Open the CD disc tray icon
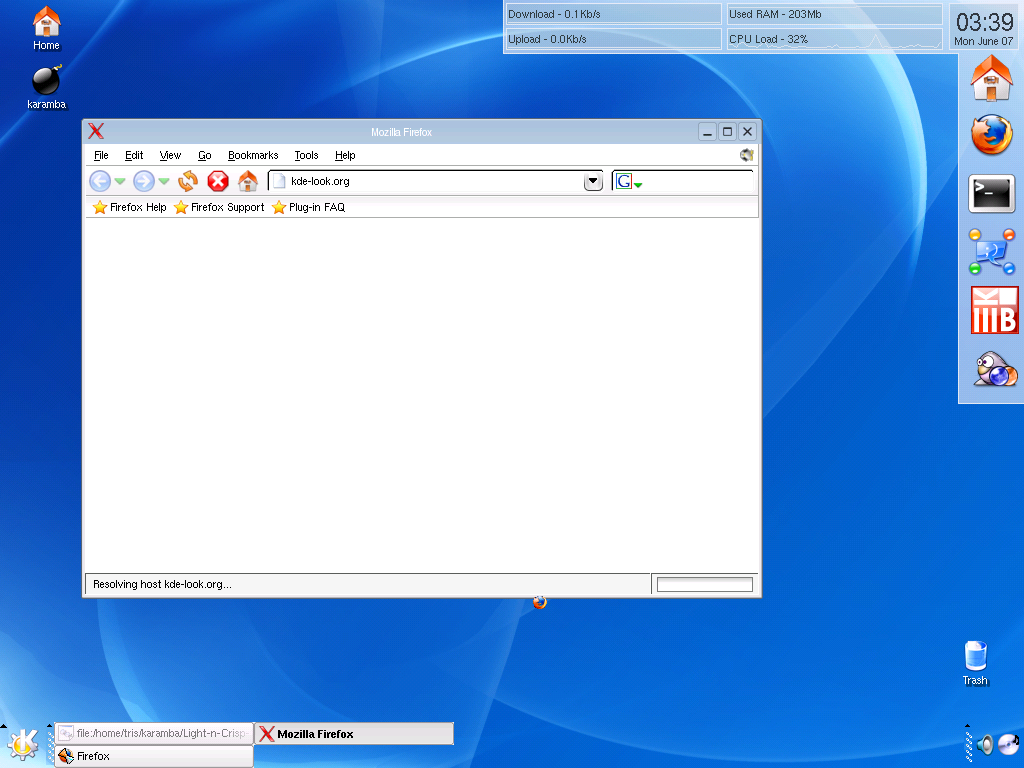The width and height of the screenshot is (1024, 768). pos(1009,744)
